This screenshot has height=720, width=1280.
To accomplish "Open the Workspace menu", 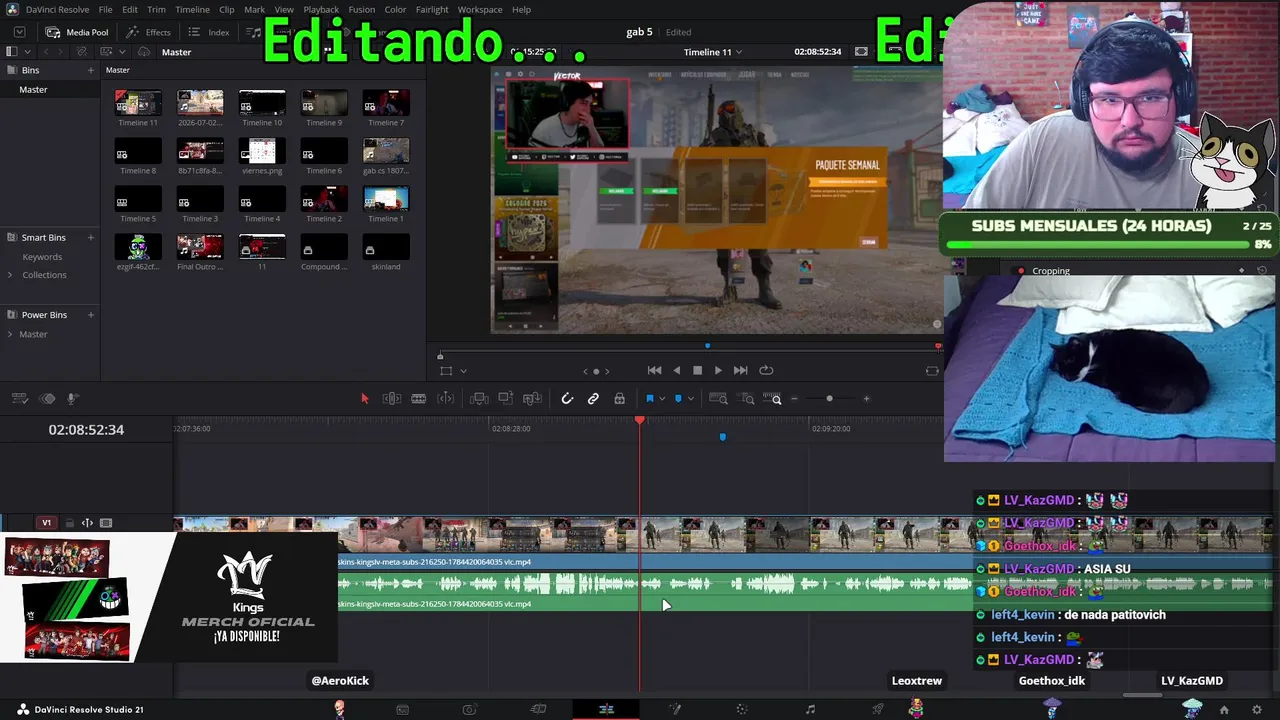I will [480, 10].
